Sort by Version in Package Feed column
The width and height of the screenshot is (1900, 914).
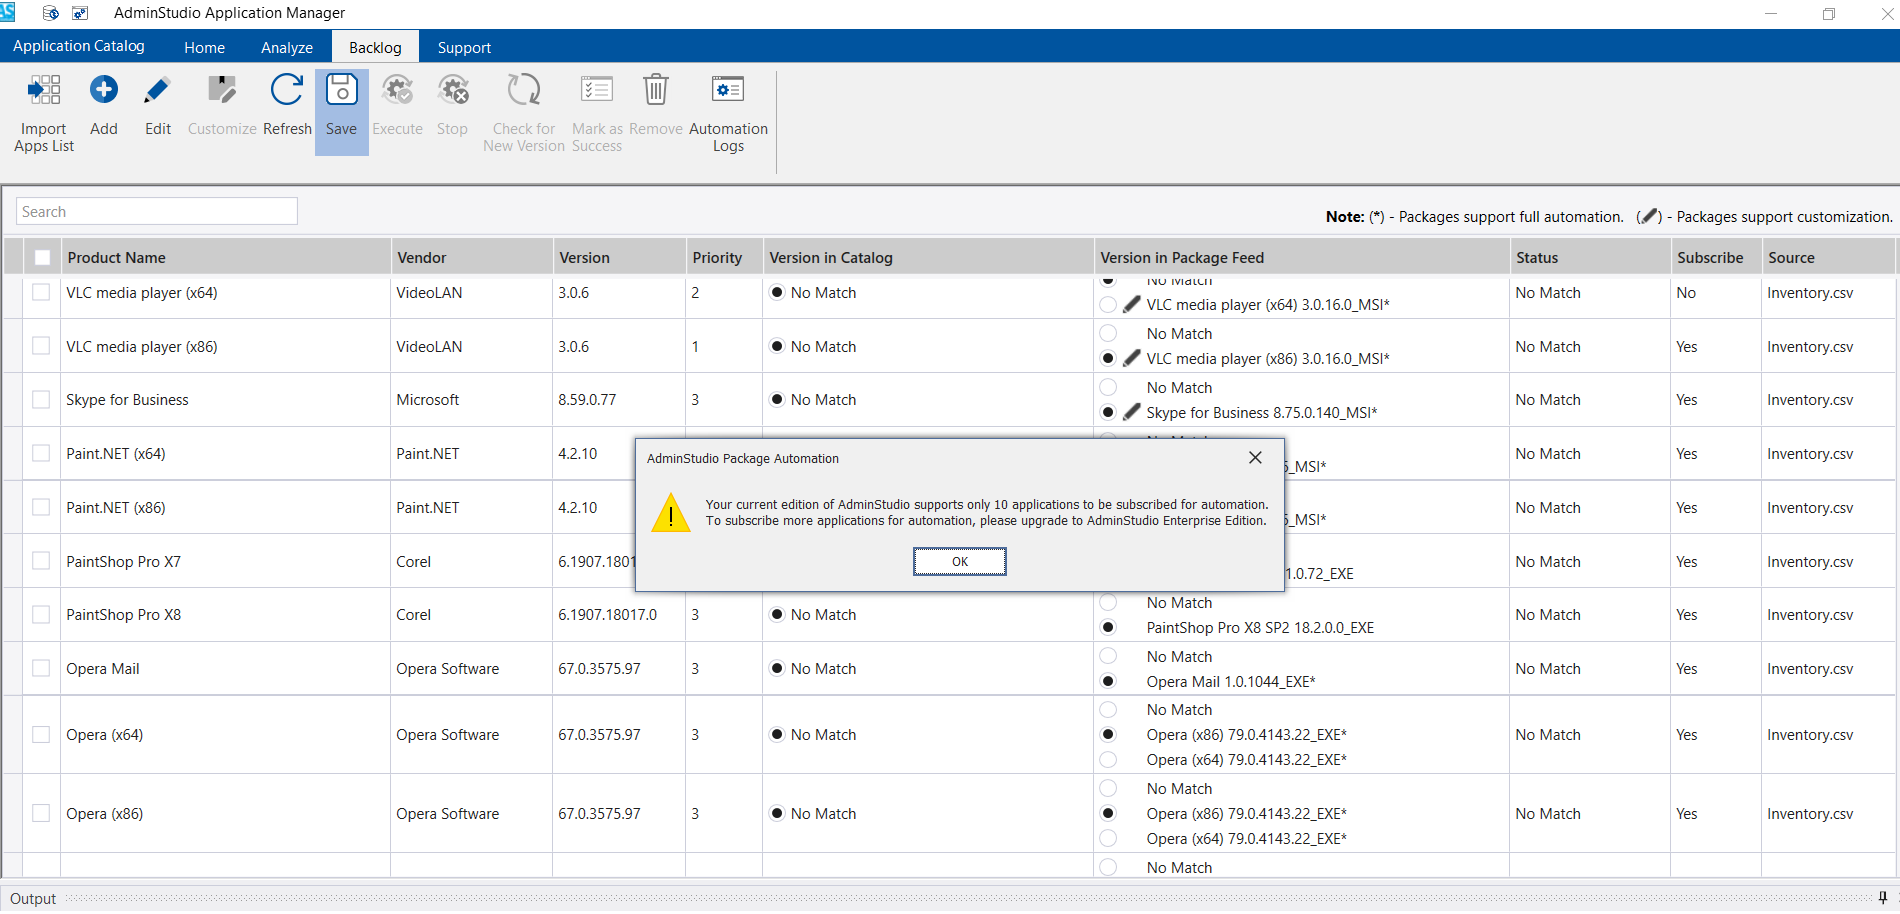coord(1302,258)
